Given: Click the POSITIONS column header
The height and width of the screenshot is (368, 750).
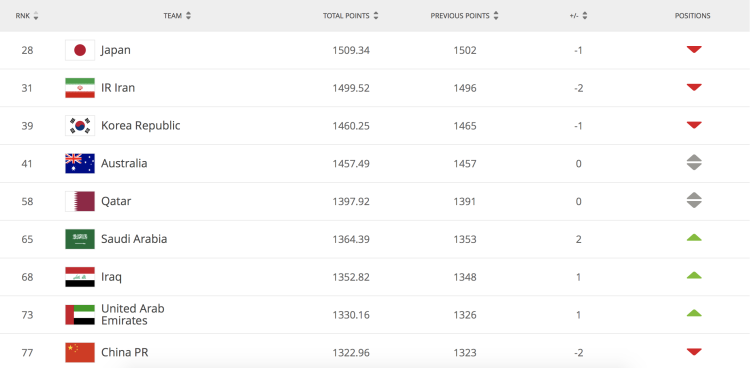Looking at the screenshot, I should point(693,16).
